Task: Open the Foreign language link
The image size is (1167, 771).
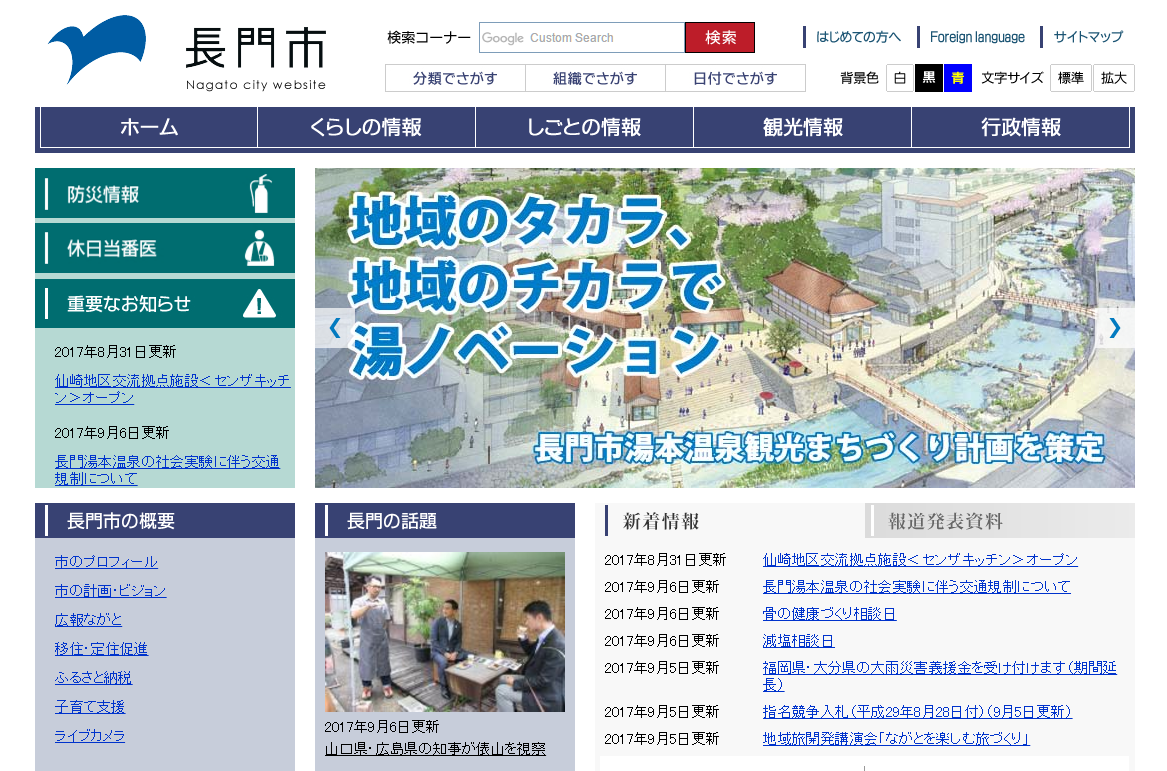Action: 977,37
